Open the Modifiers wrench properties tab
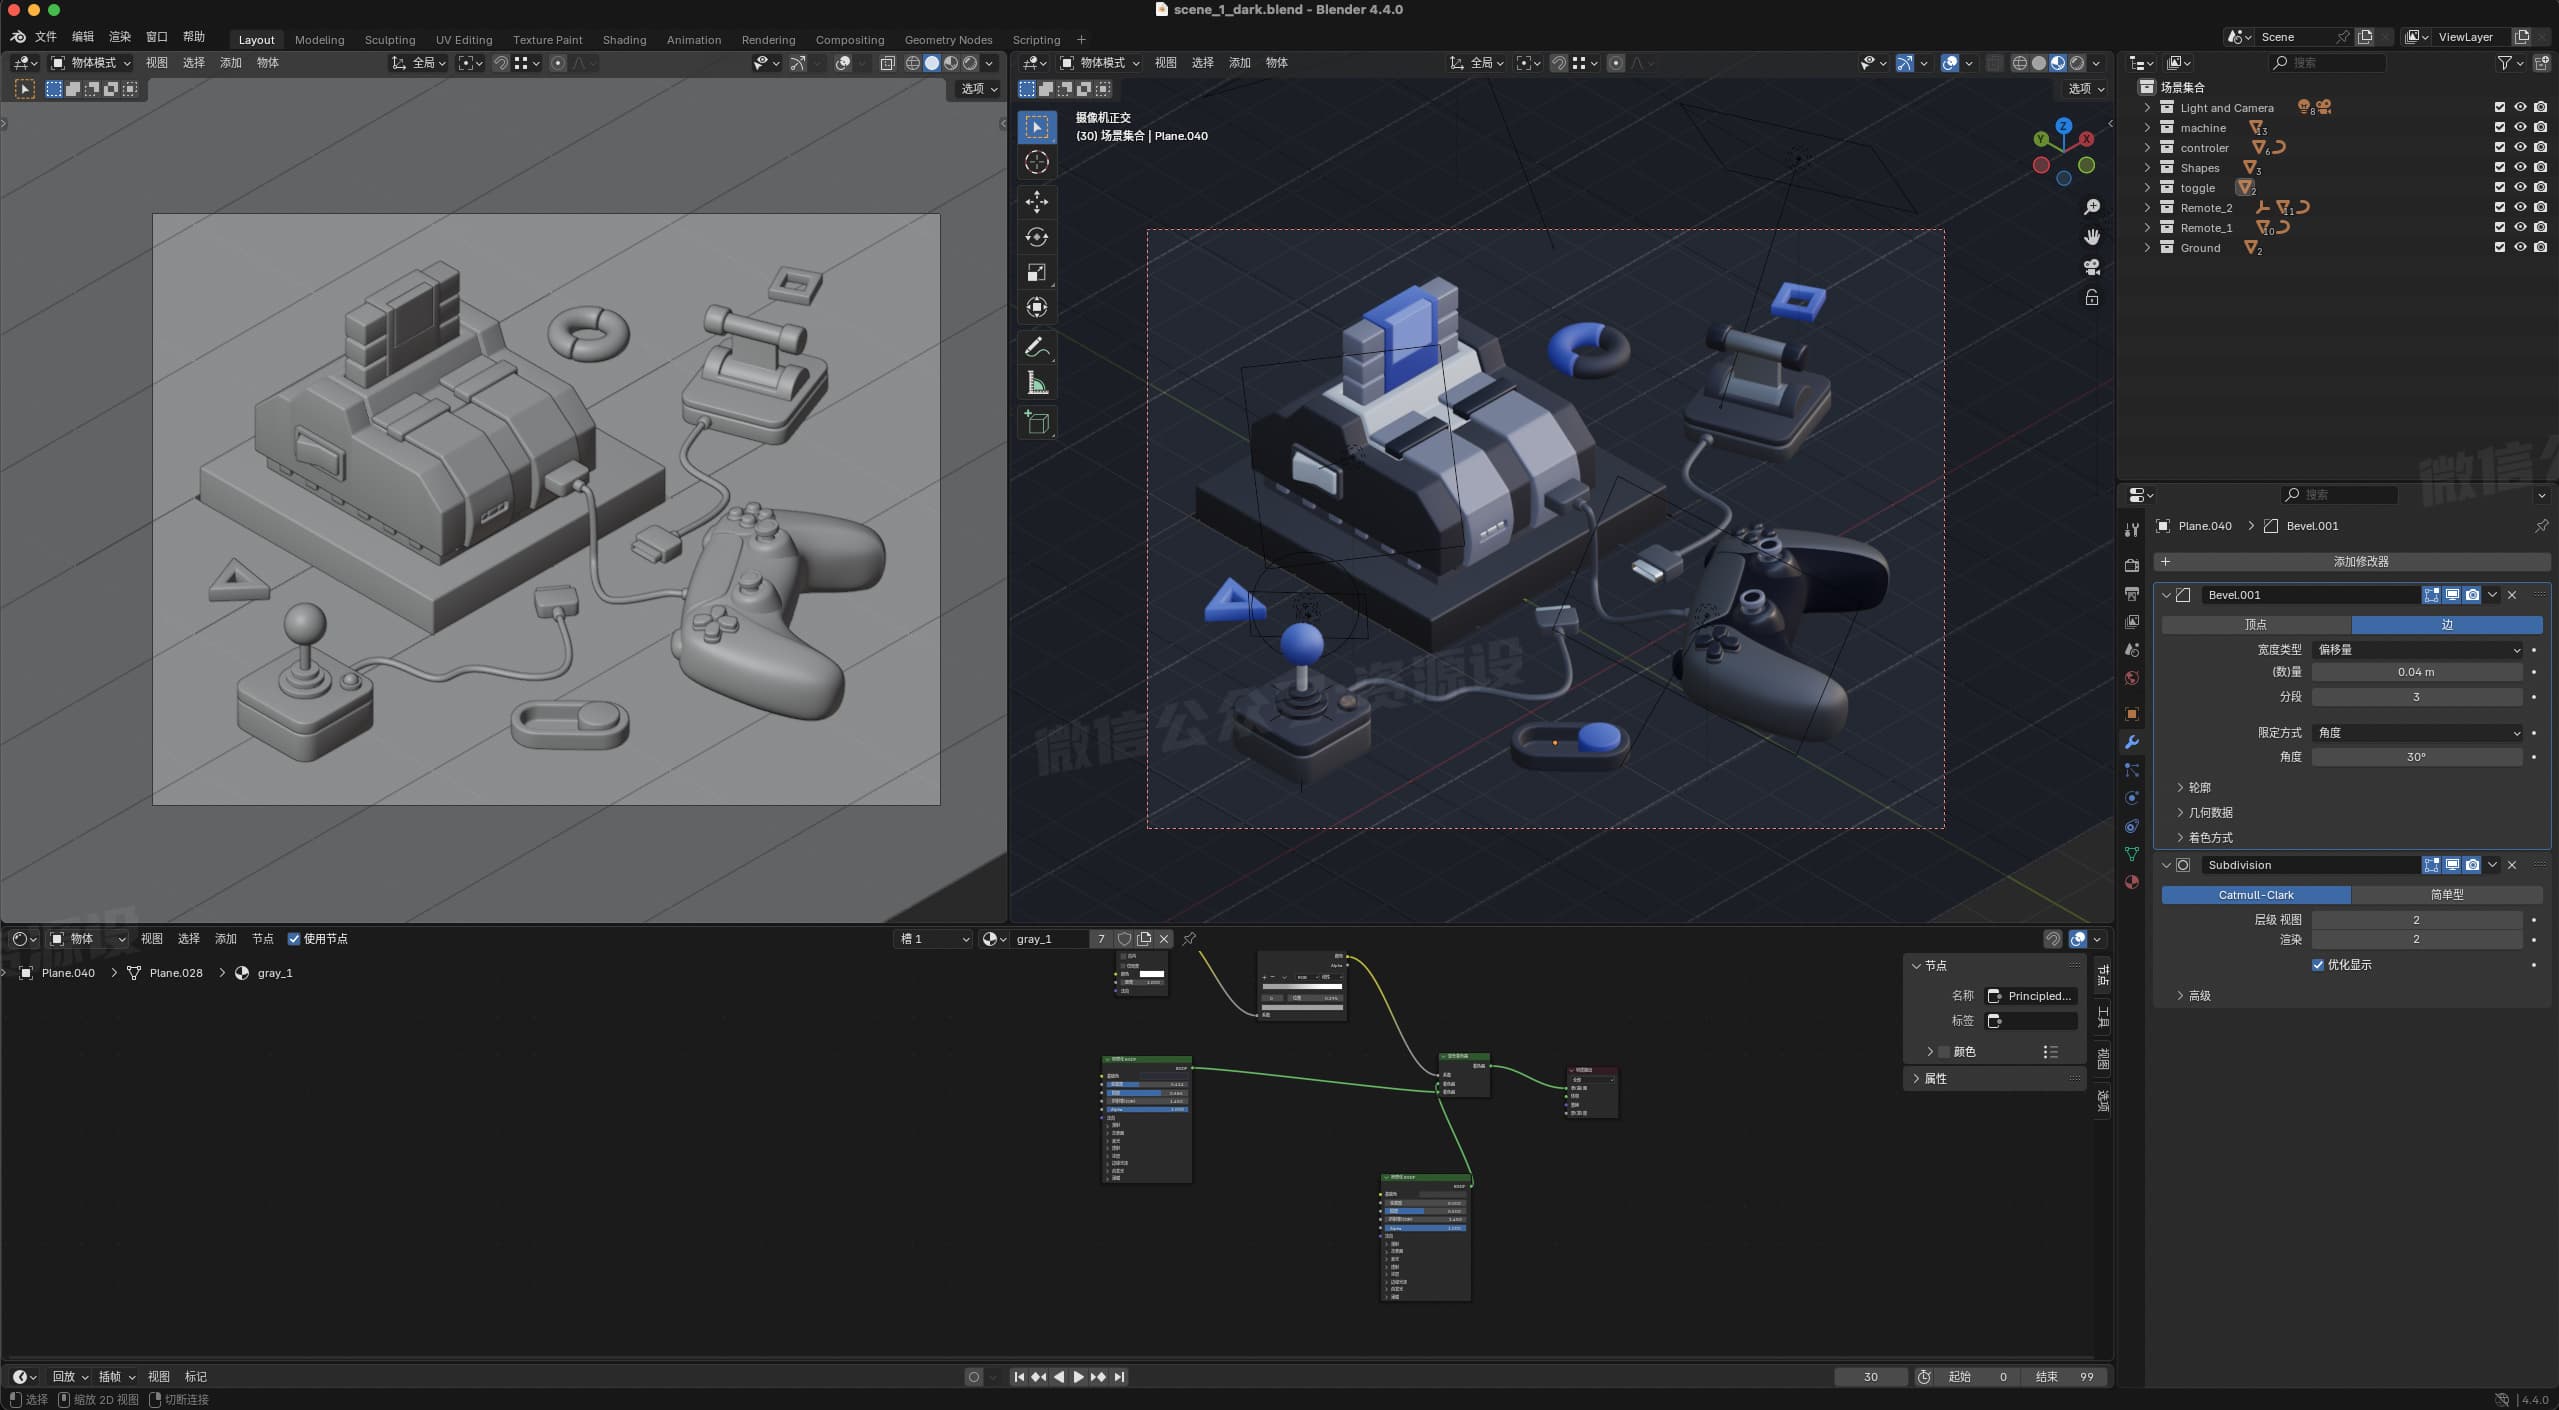The width and height of the screenshot is (2559, 1410). 2132,742
